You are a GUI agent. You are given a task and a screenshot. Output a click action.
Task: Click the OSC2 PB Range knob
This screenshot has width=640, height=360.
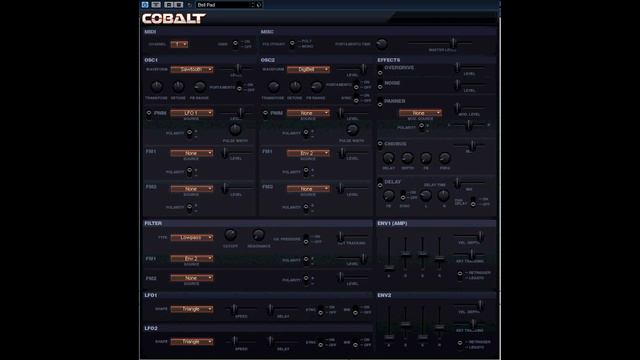click(x=316, y=86)
